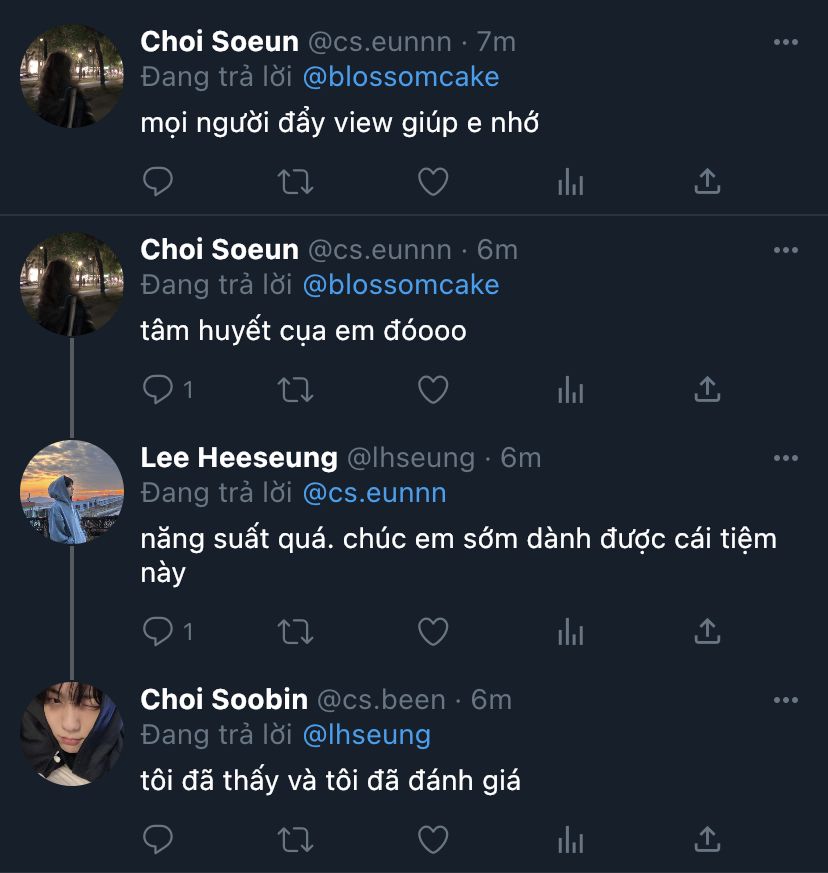
Task: View analytics for Choi Soobin's tweet
Action: pyautogui.click(x=570, y=839)
